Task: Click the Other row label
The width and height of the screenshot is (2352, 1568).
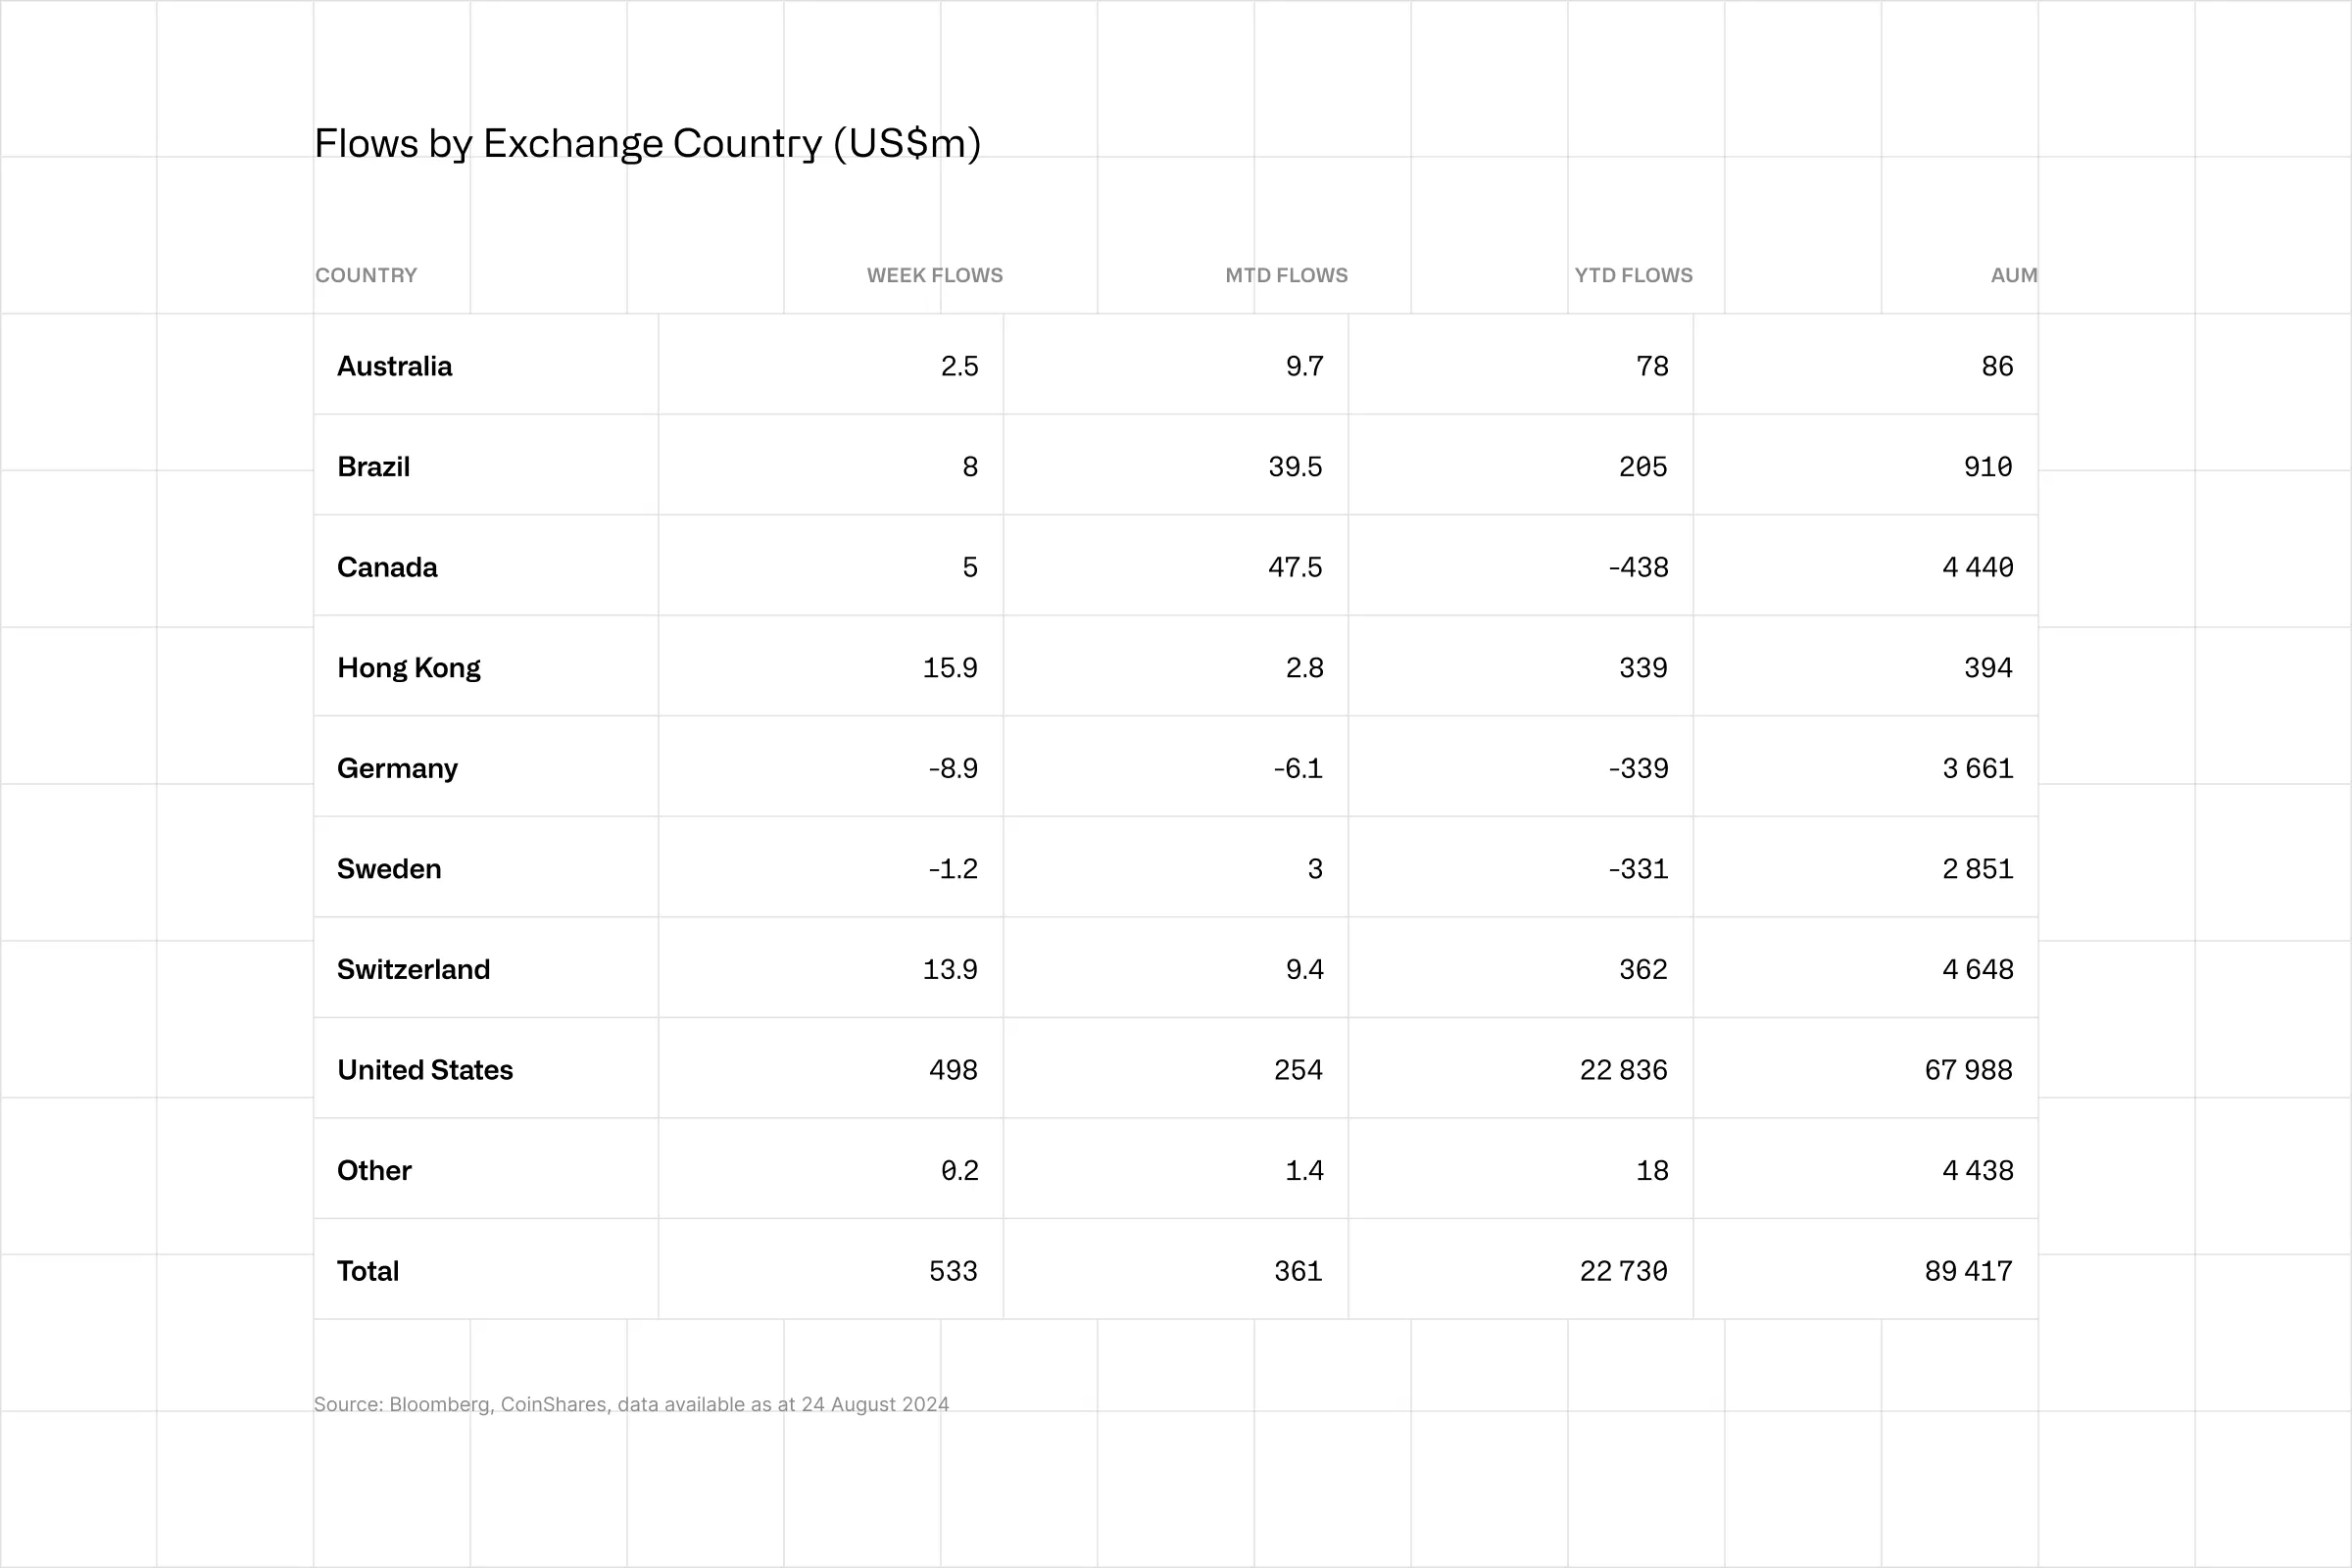Action: (374, 1170)
